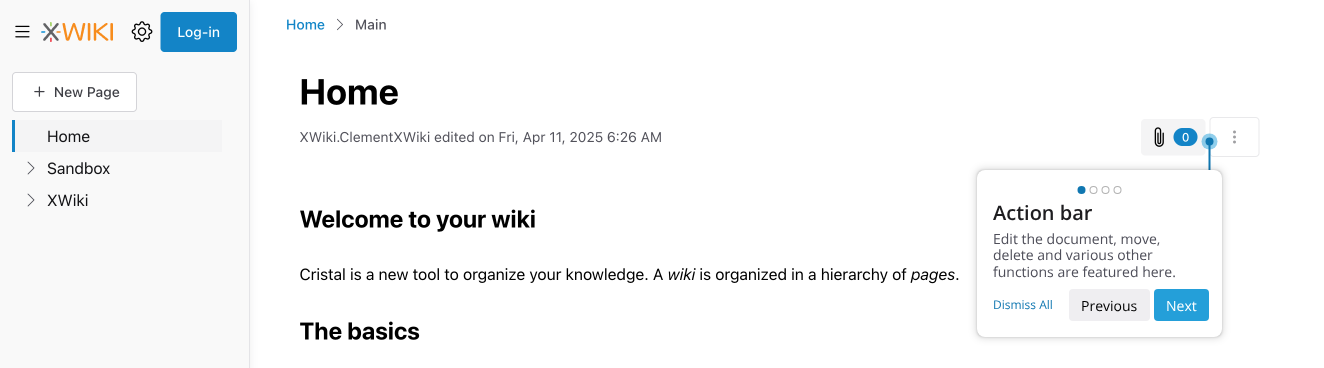The width and height of the screenshot is (1324, 368).
Task: Go to Home breadcrumb link
Action: [x=305, y=24]
